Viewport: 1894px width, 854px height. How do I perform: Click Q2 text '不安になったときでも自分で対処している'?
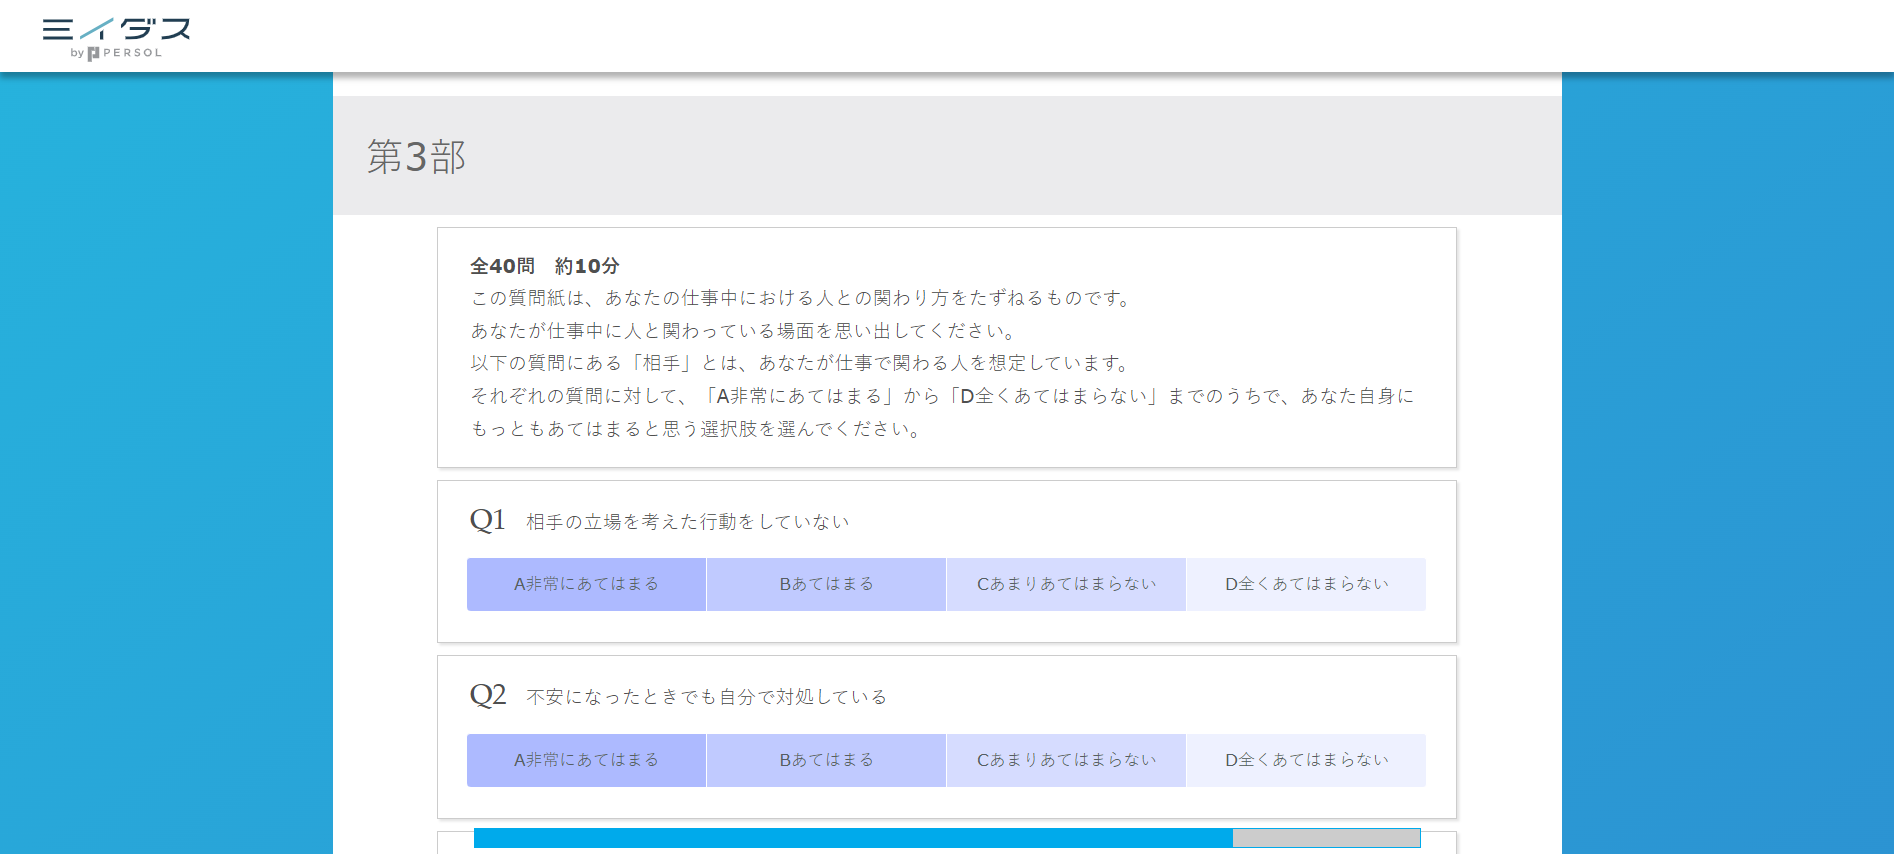point(706,697)
